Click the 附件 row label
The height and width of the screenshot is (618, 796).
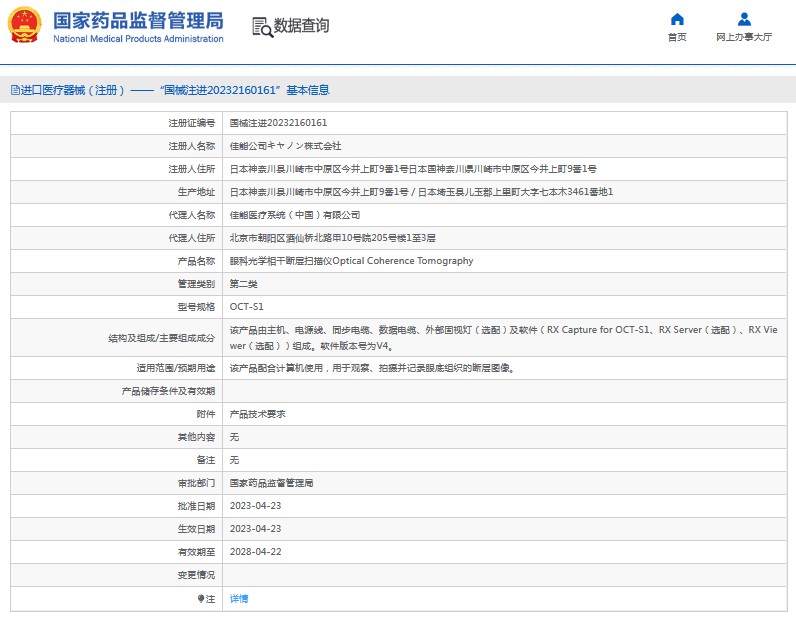[206, 414]
